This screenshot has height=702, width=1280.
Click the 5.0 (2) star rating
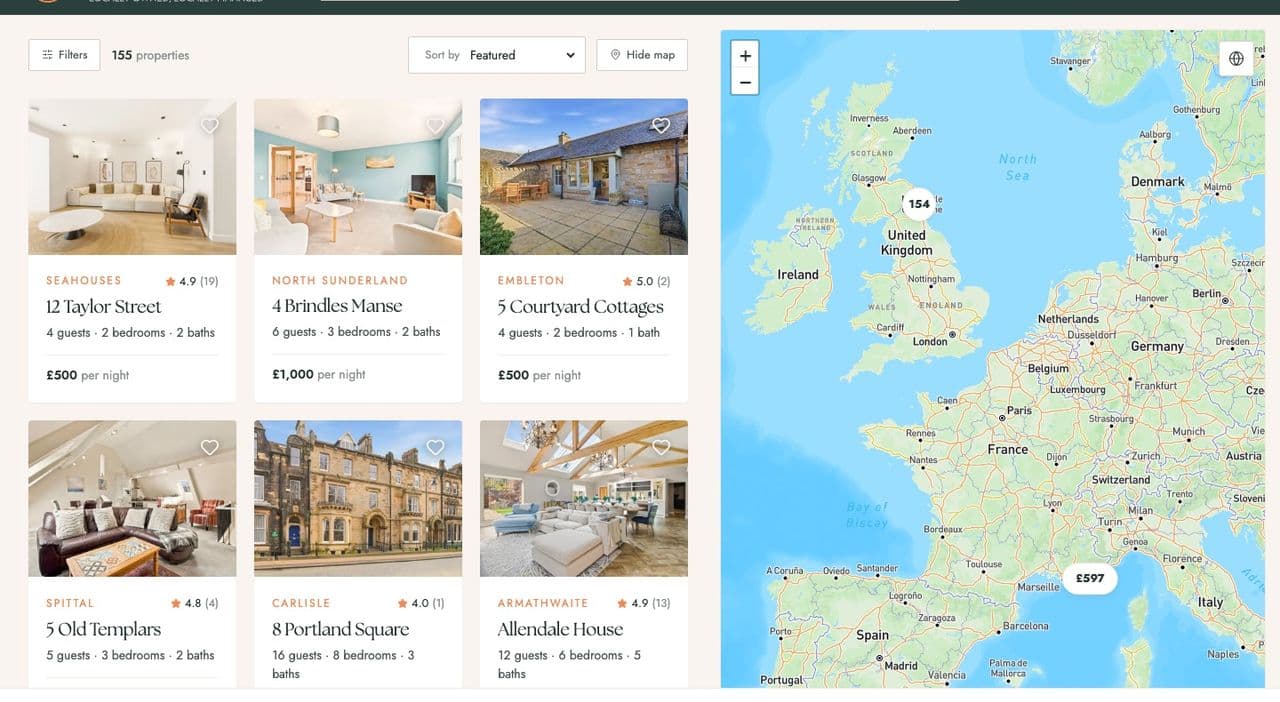pos(646,281)
